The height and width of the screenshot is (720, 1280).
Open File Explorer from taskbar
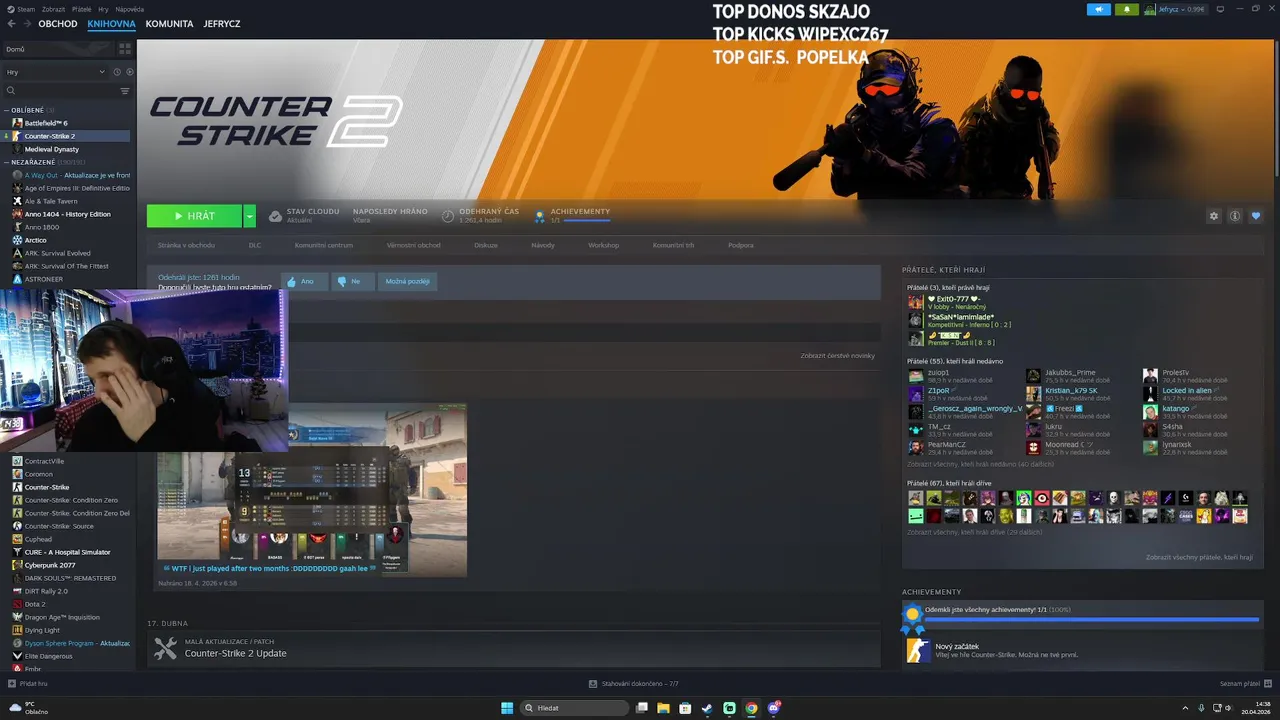click(662, 708)
